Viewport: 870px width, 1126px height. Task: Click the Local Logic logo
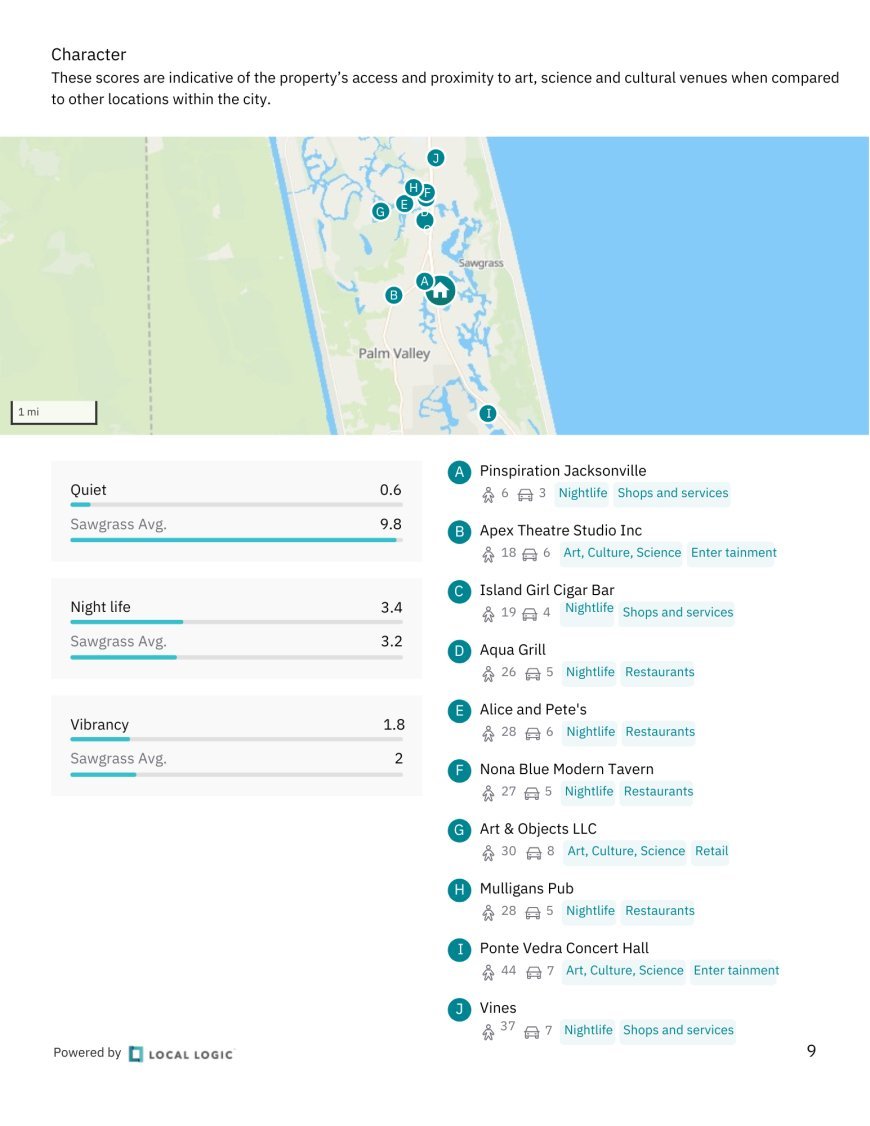pos(181,1053)
